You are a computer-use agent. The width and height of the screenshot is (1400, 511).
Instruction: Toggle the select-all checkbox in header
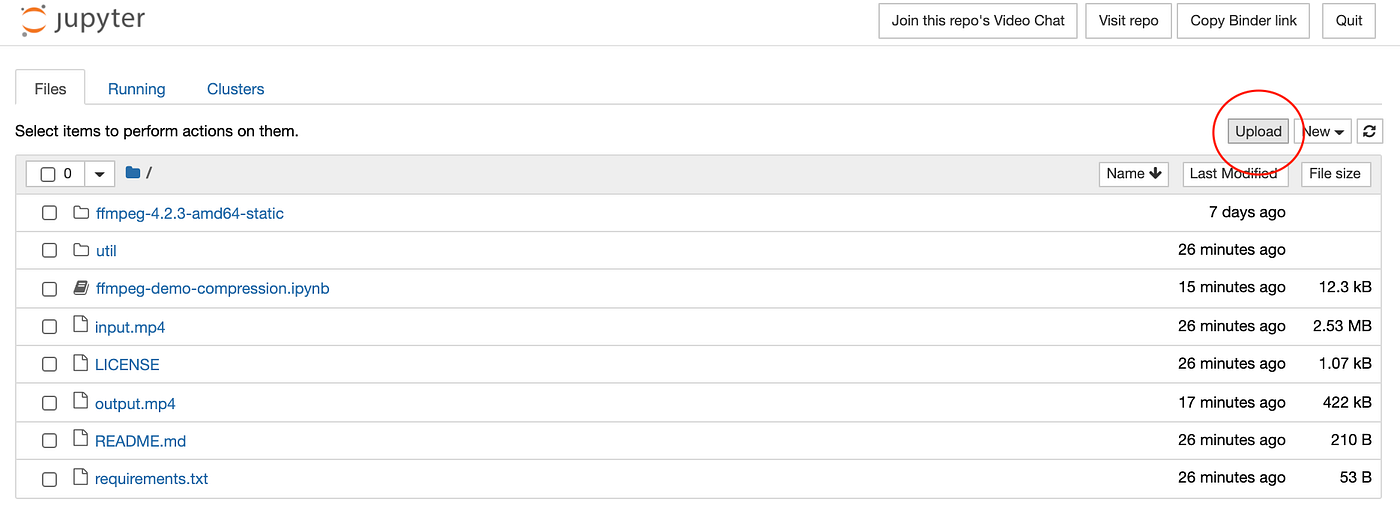click(x=48, y=174)
